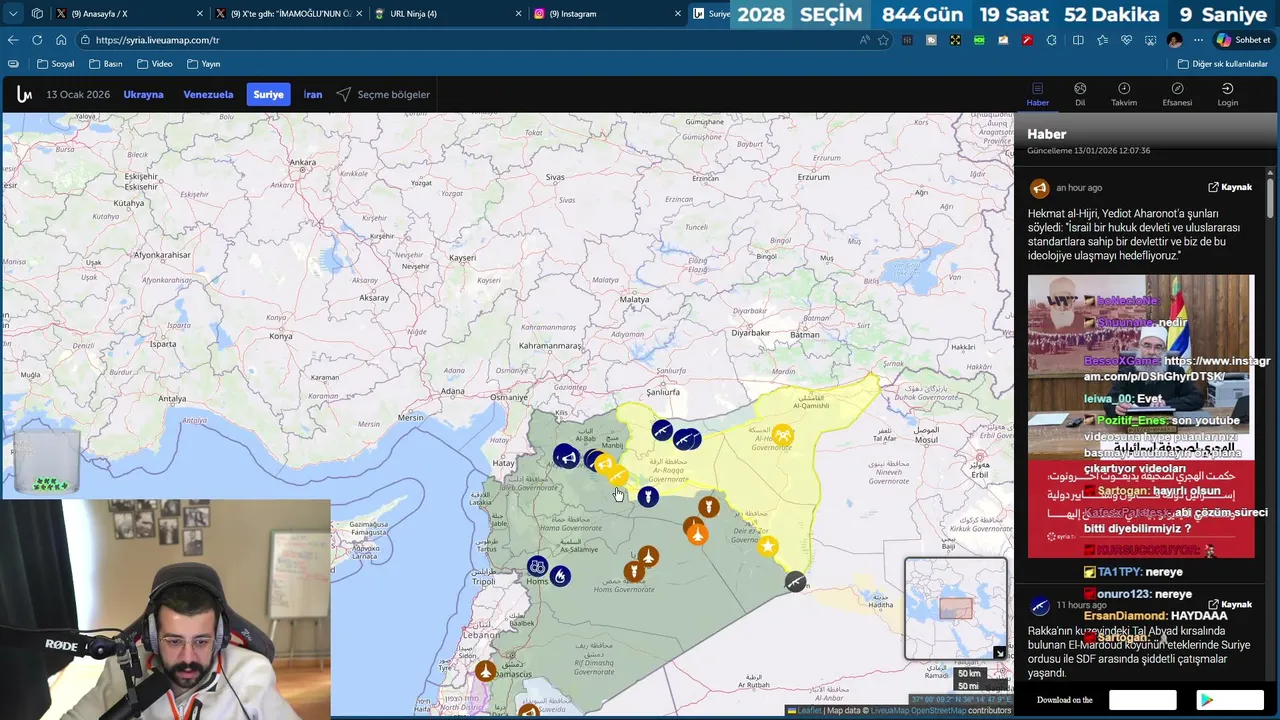1280x720 pixels.
Task: Open the brown jet marker above Homs Governorate label
Action: click(x=648, y=556)
